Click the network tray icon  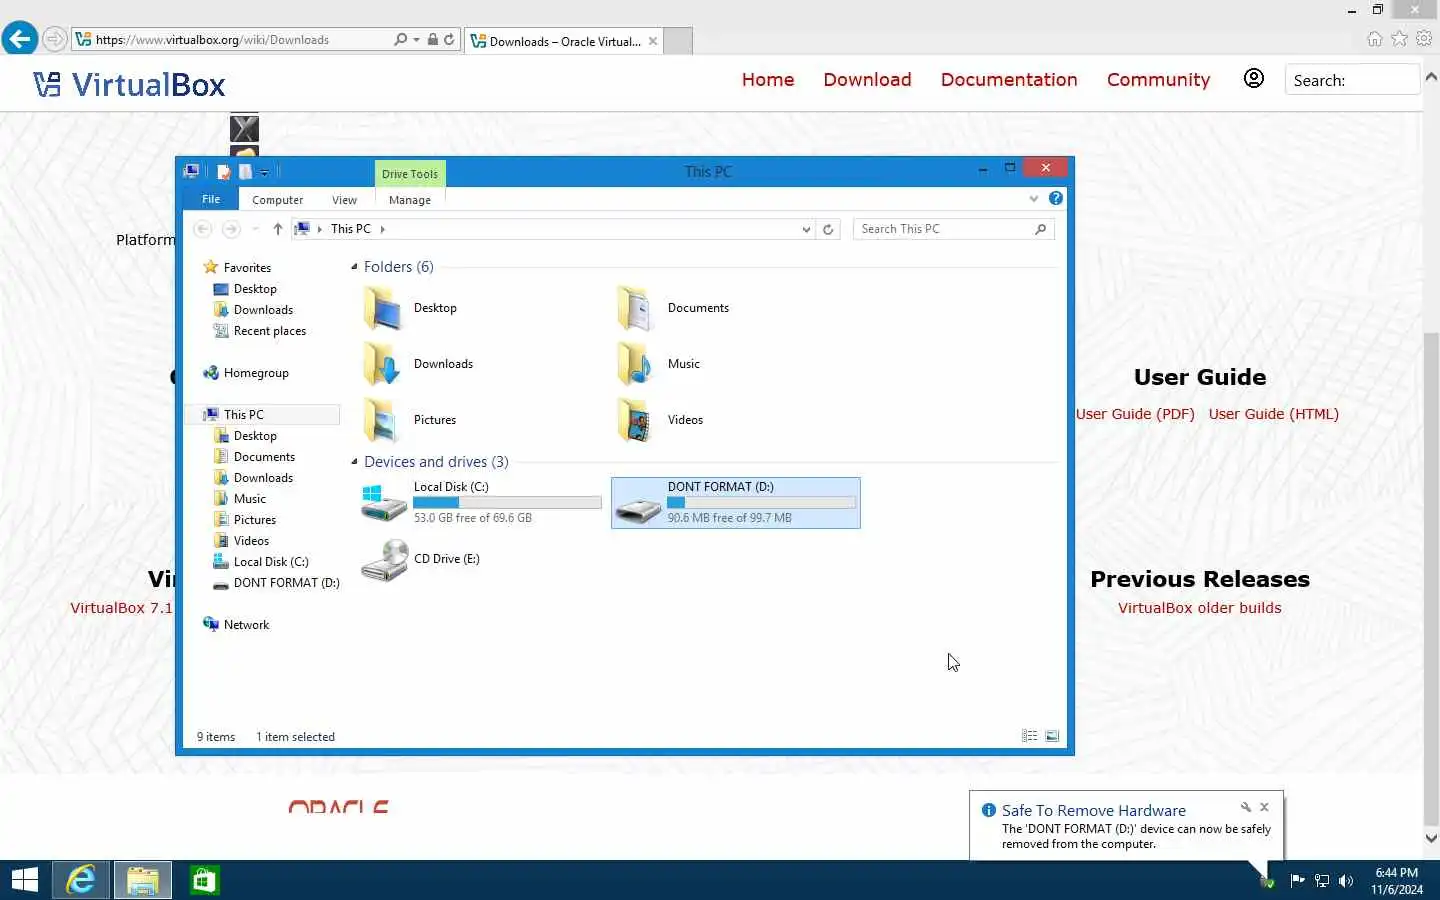(x=1322, y=881)
